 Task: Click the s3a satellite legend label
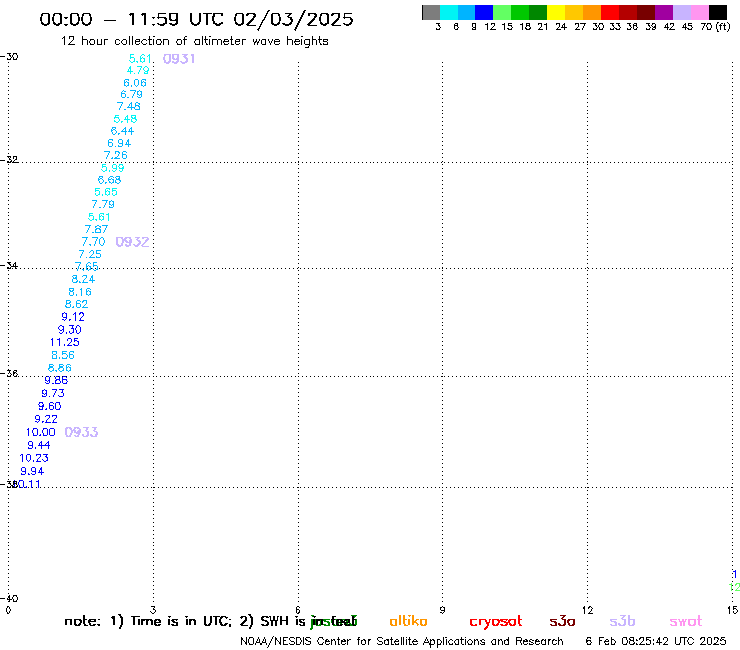click(x=562, y=621)
